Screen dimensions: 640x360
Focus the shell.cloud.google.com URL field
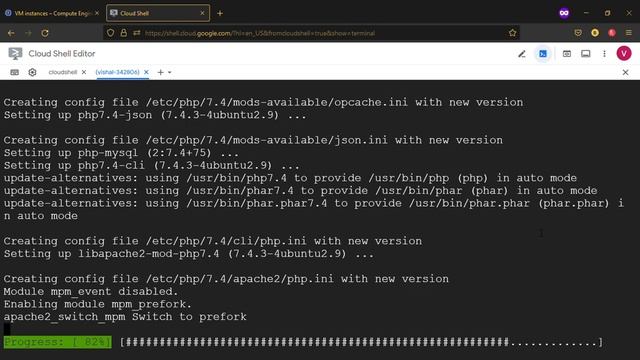pos(260,33)
